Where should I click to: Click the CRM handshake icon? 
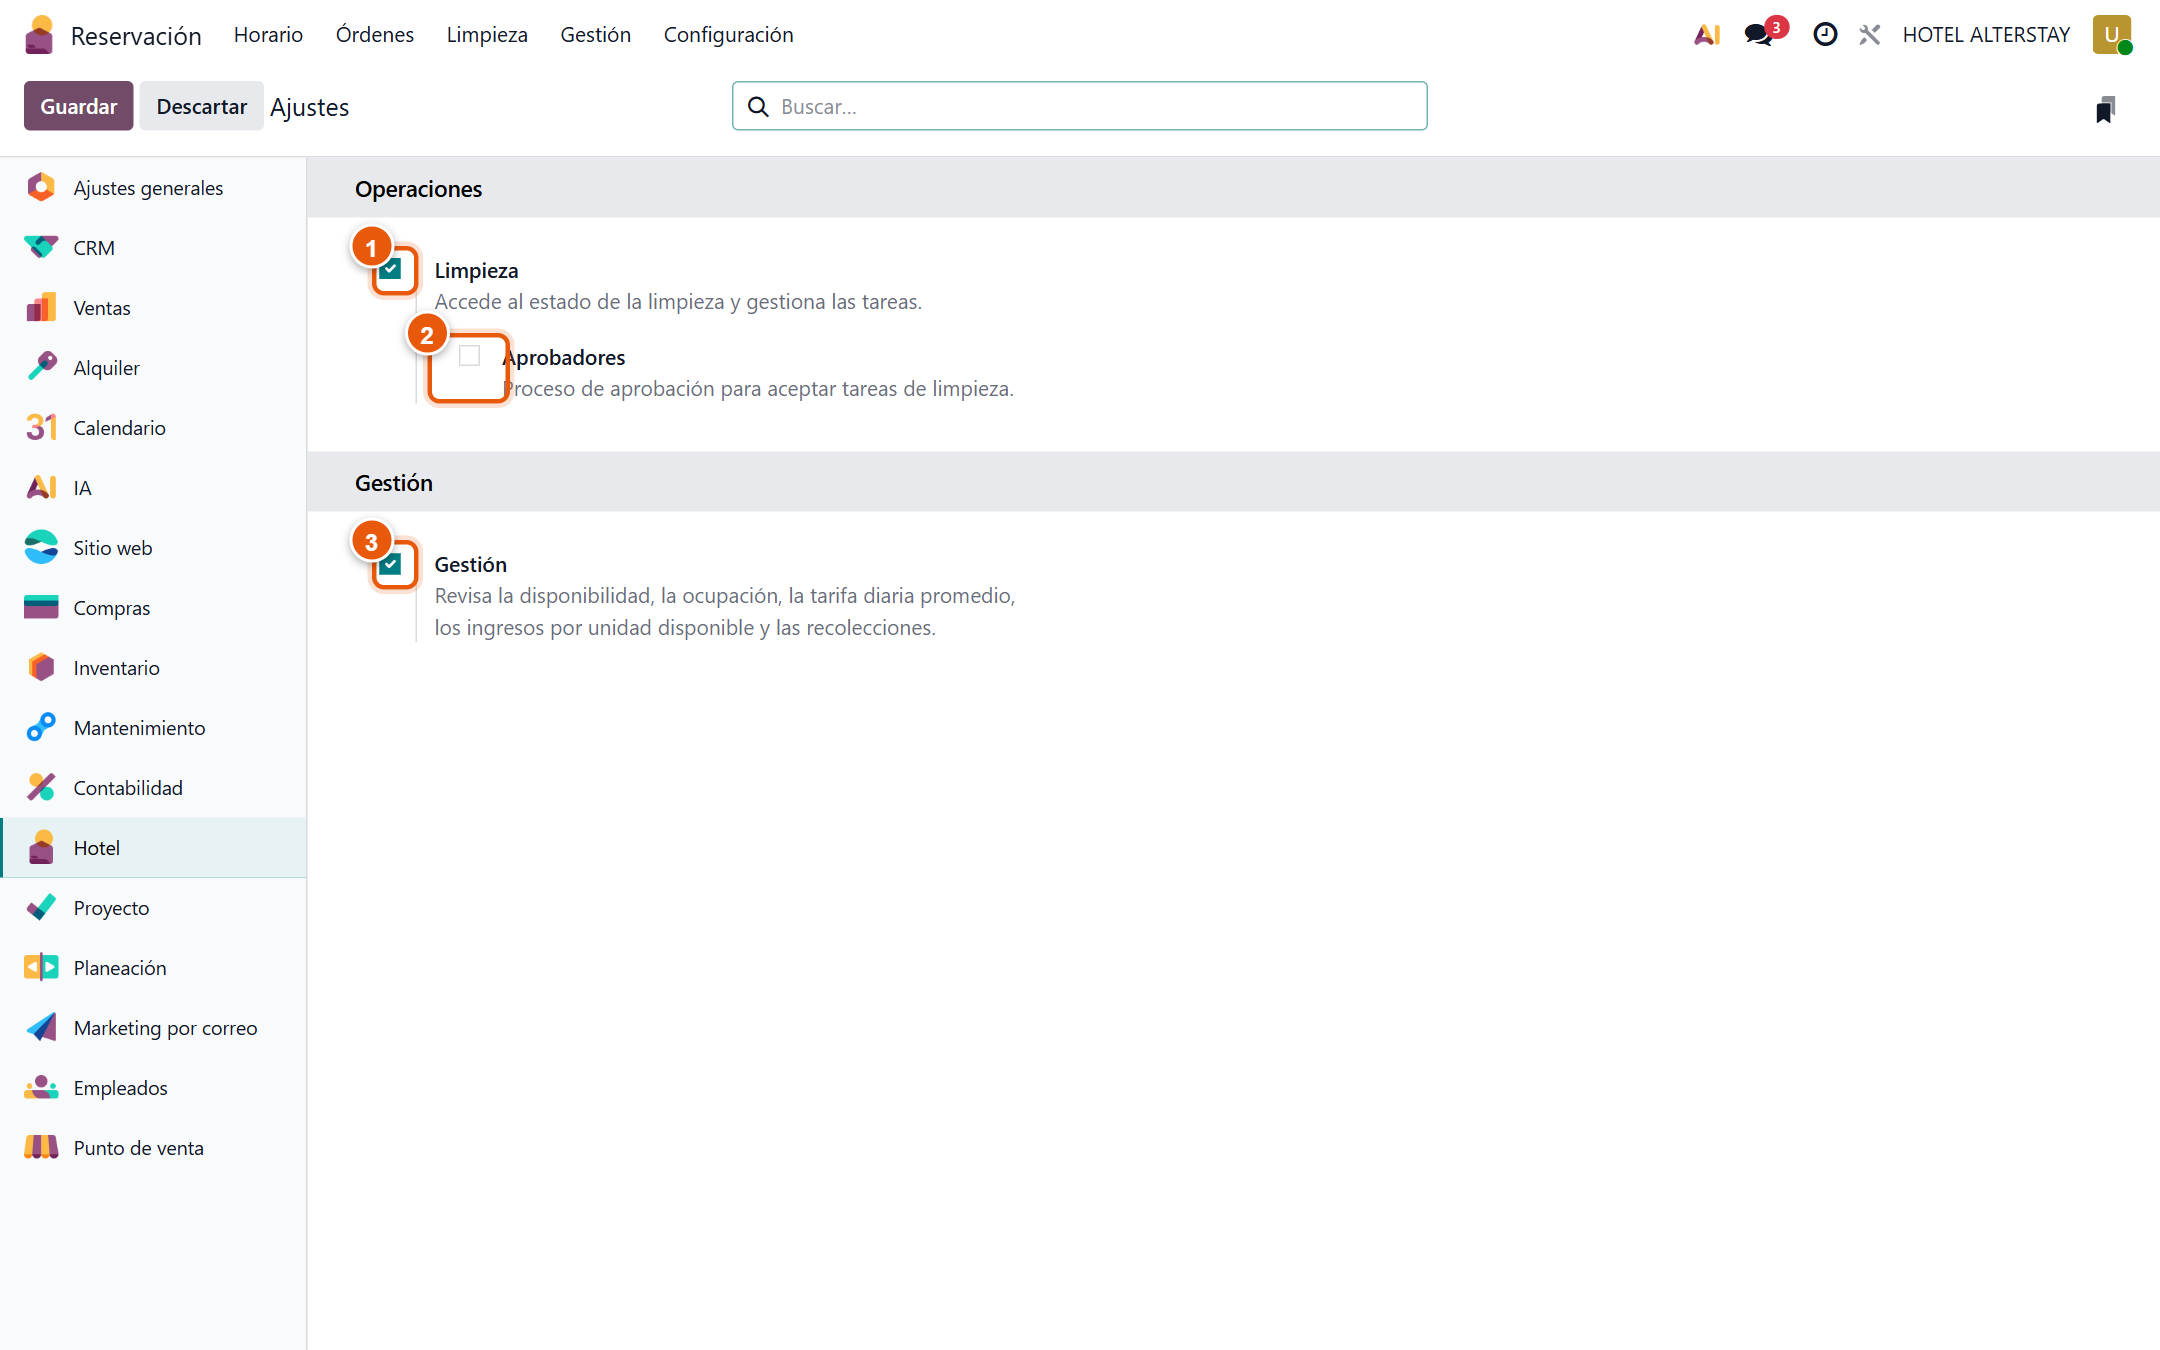tap(41, 247)
